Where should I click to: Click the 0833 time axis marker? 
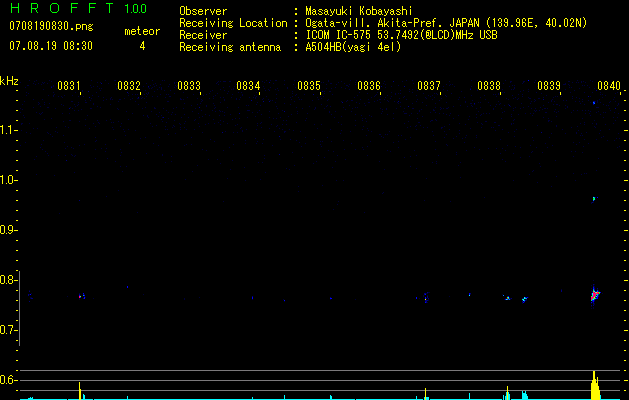click(189, 86)
